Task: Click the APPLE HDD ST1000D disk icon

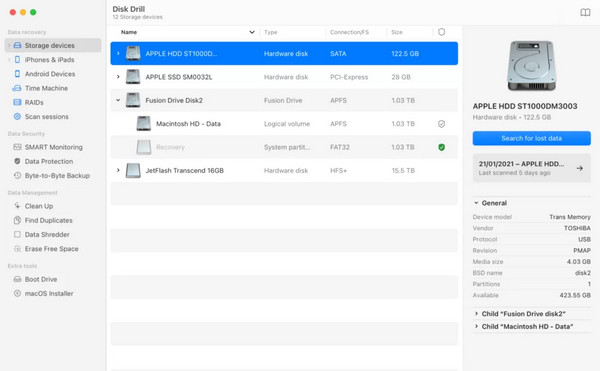Action: pyautogui.click(x=133, y=53)
